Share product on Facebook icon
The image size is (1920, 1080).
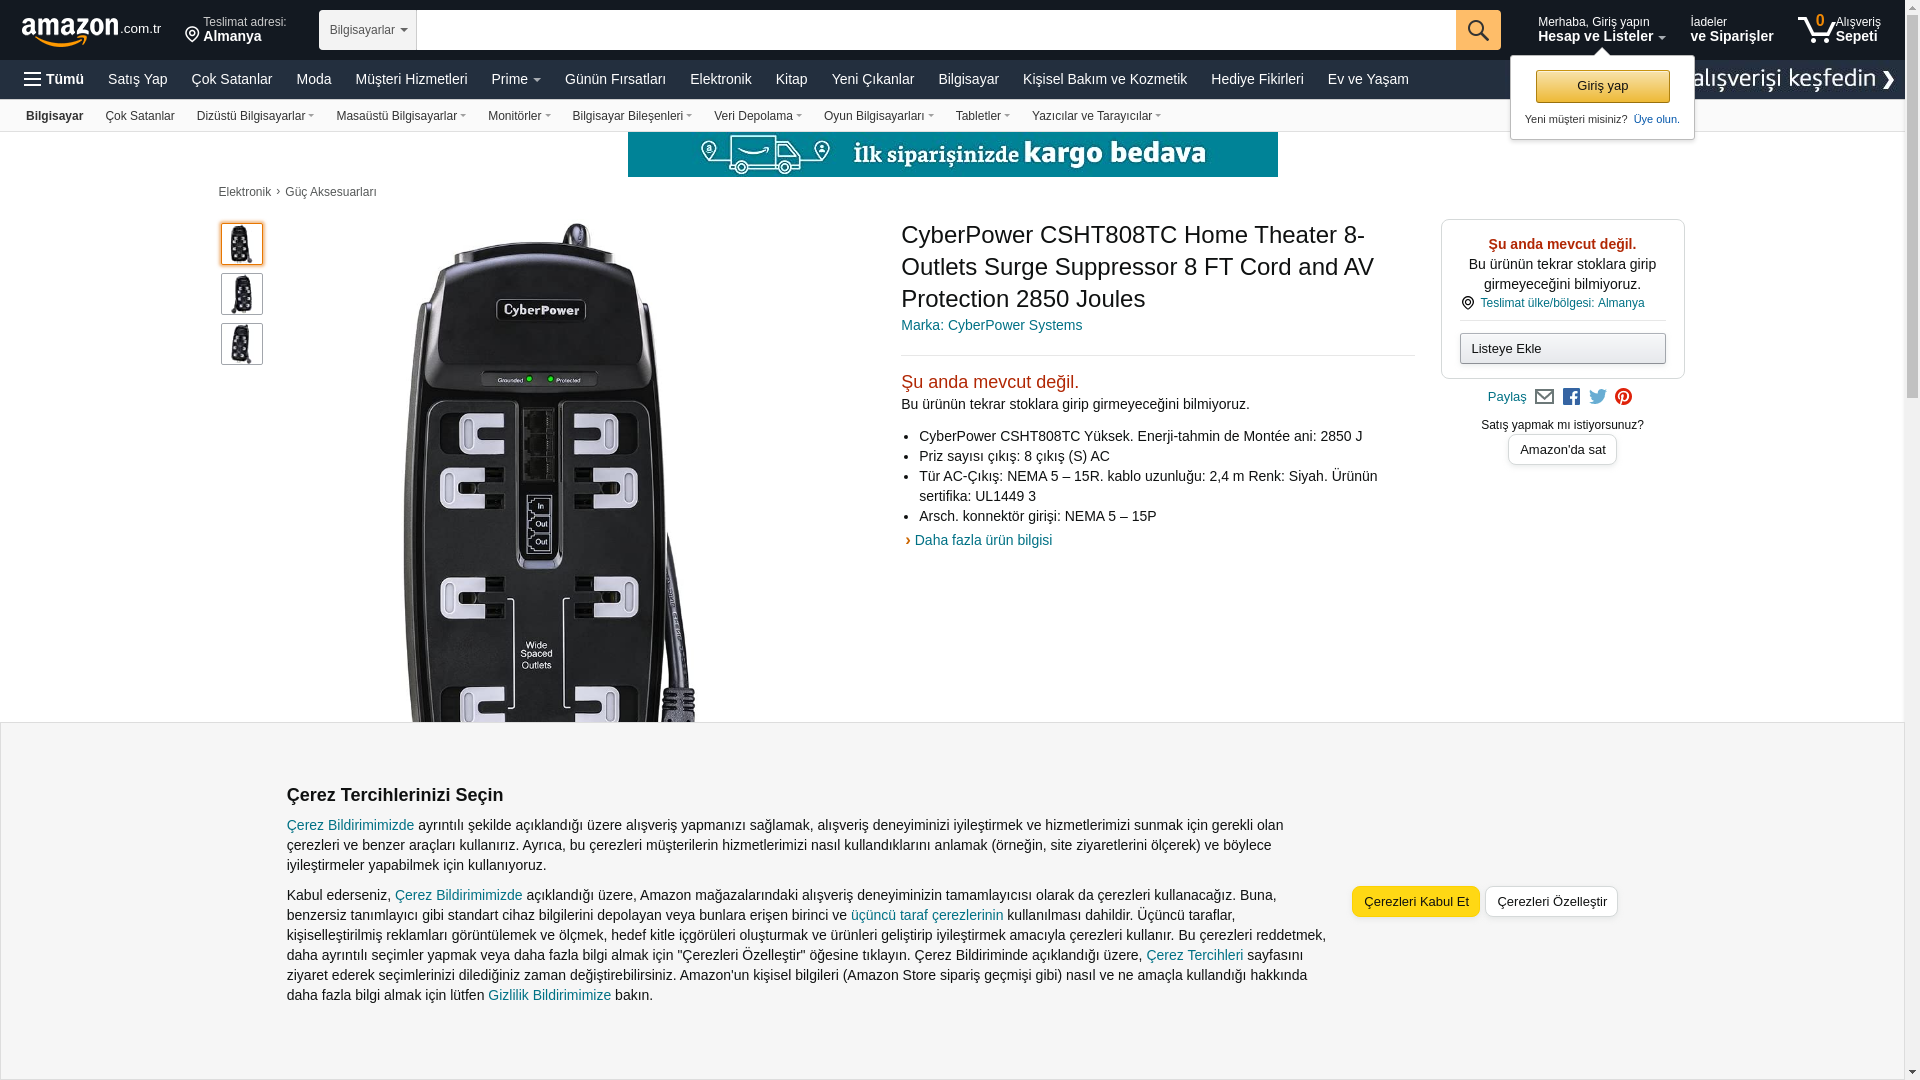(1571, 397)
